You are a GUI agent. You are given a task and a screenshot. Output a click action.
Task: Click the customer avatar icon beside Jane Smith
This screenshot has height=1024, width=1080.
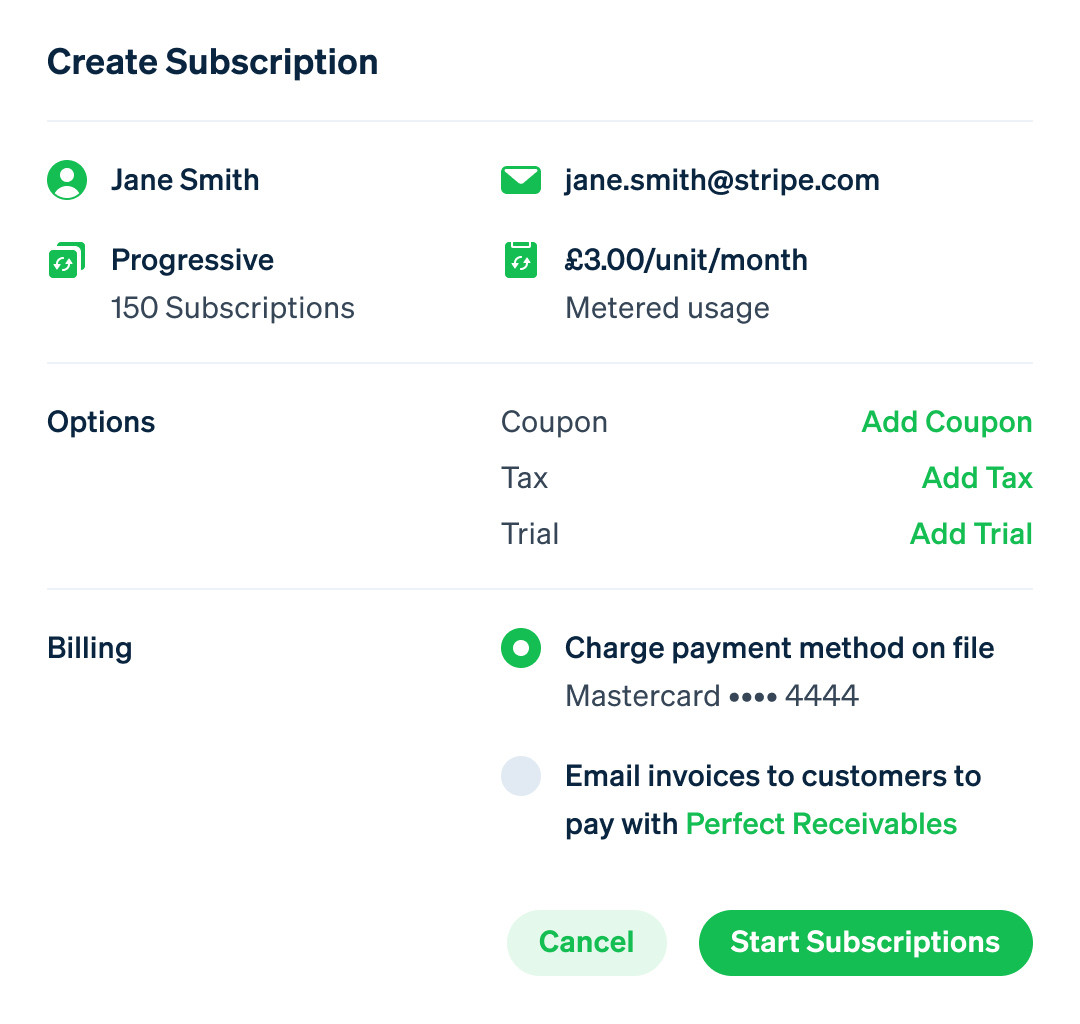point(67,180)
